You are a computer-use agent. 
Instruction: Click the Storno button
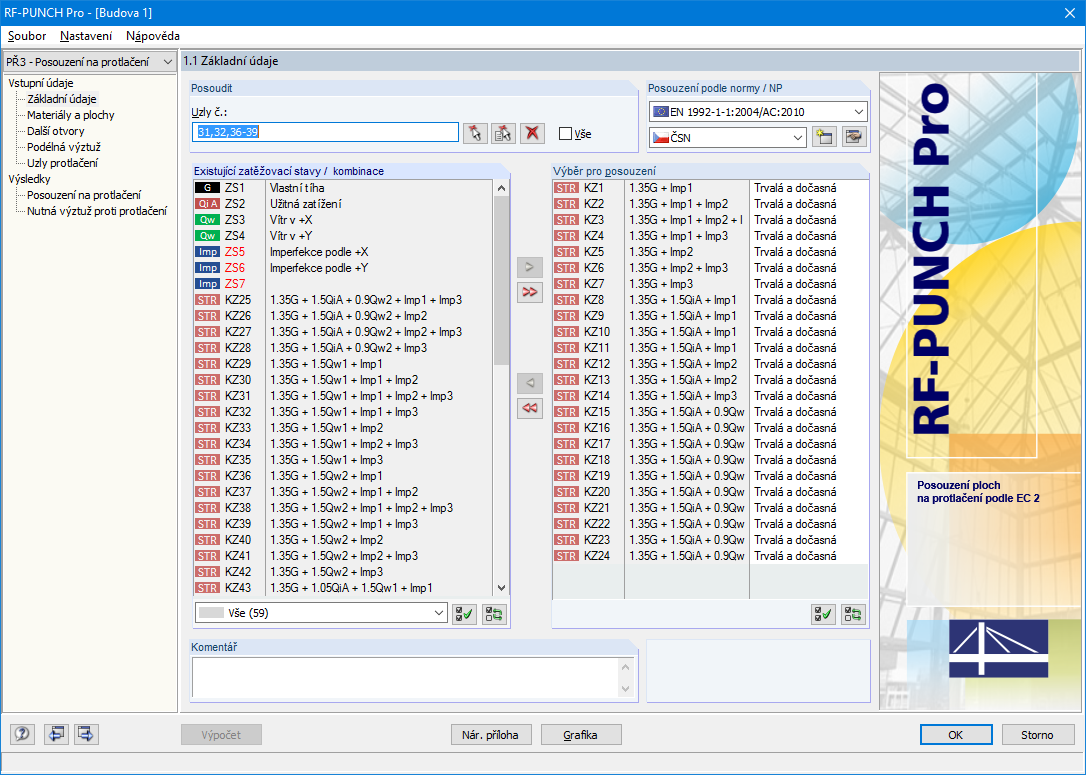coord(1037,735)
